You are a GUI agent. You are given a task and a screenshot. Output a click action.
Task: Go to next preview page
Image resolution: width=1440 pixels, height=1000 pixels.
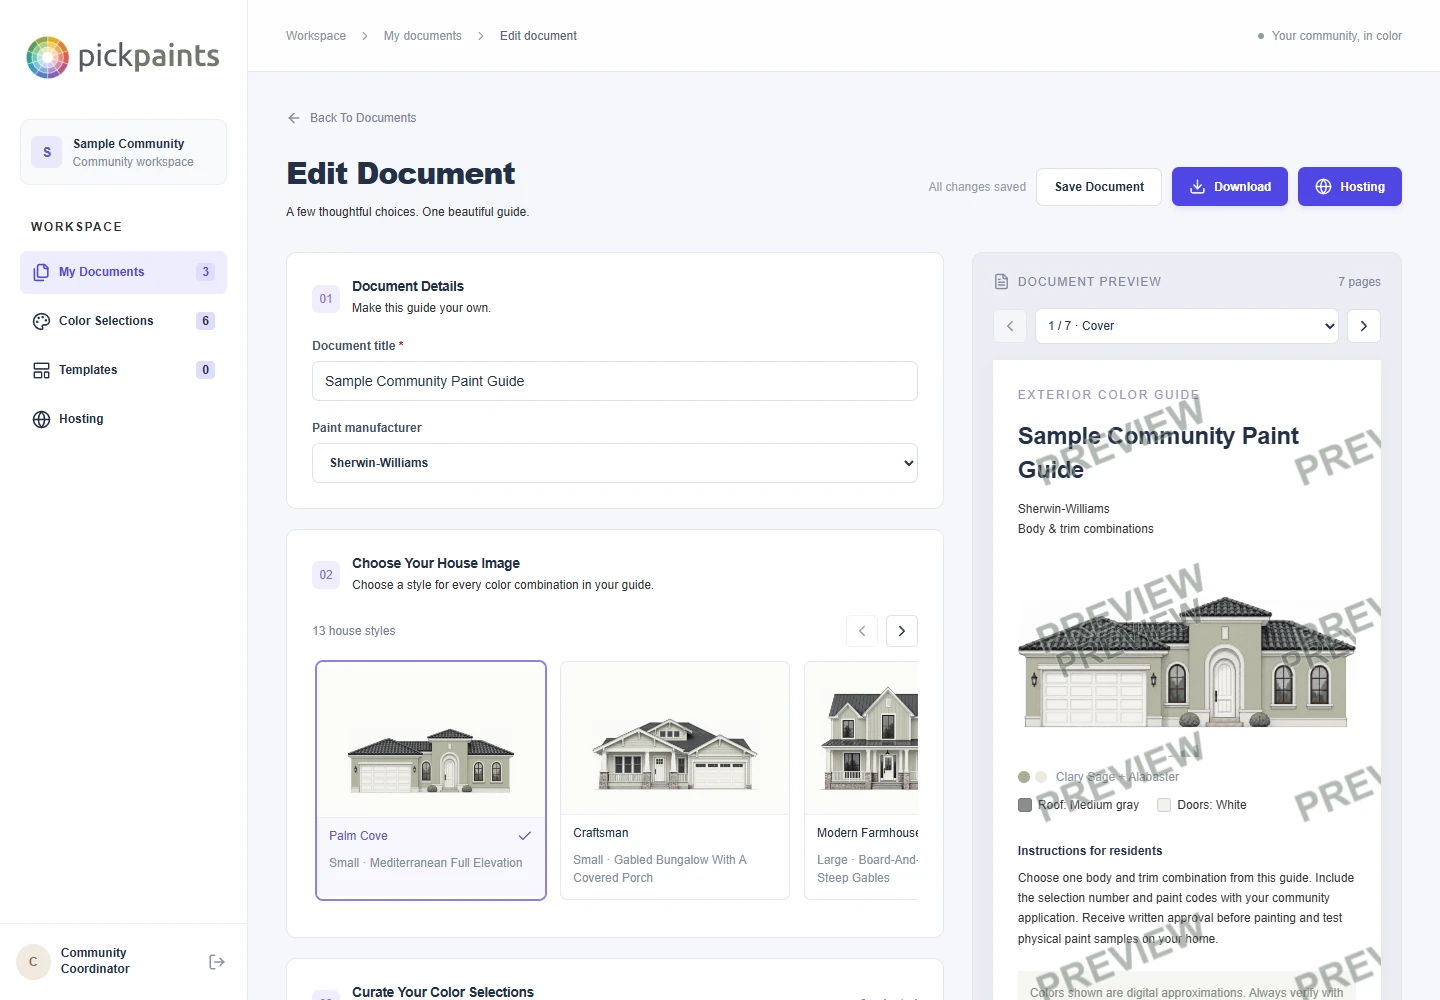(x=1364, y=326)
